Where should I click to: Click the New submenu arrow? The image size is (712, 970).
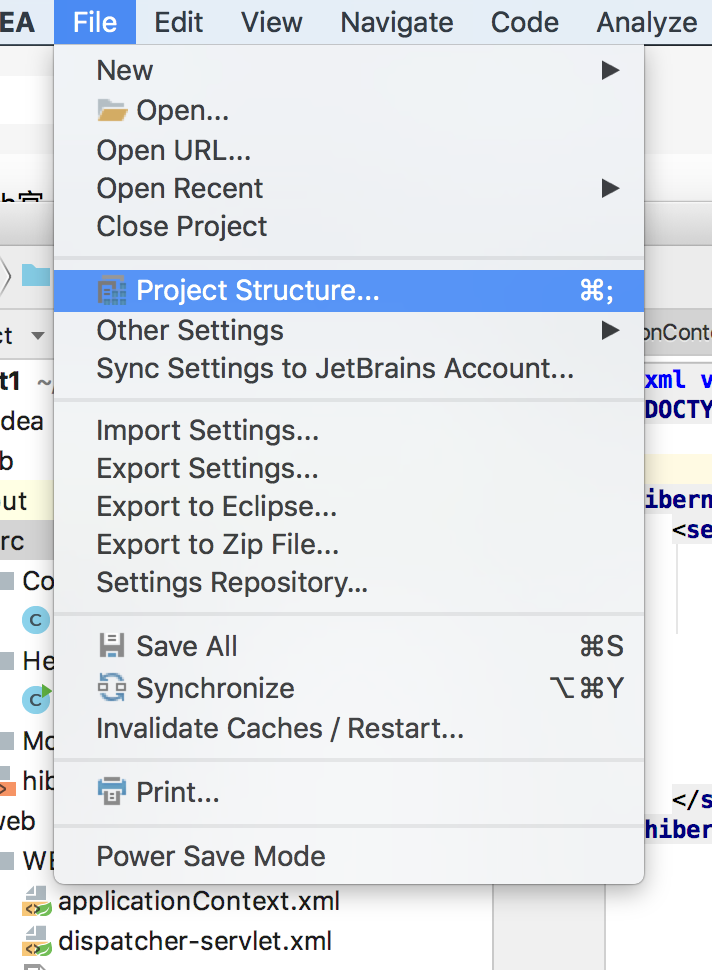point(610,70)
